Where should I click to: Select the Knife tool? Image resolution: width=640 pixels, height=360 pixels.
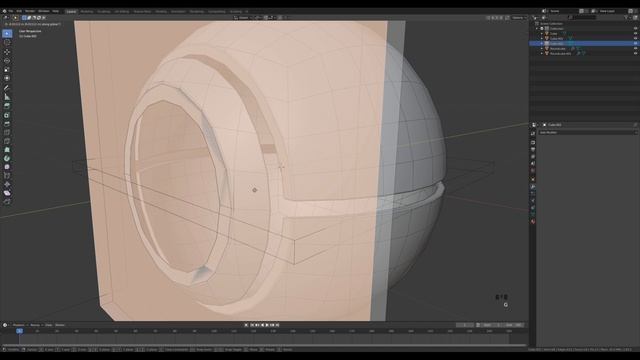tap(7, 141)
